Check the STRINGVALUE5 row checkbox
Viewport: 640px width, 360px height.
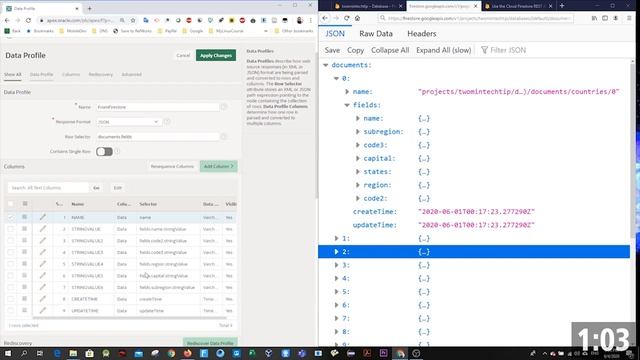click(11, 276)
